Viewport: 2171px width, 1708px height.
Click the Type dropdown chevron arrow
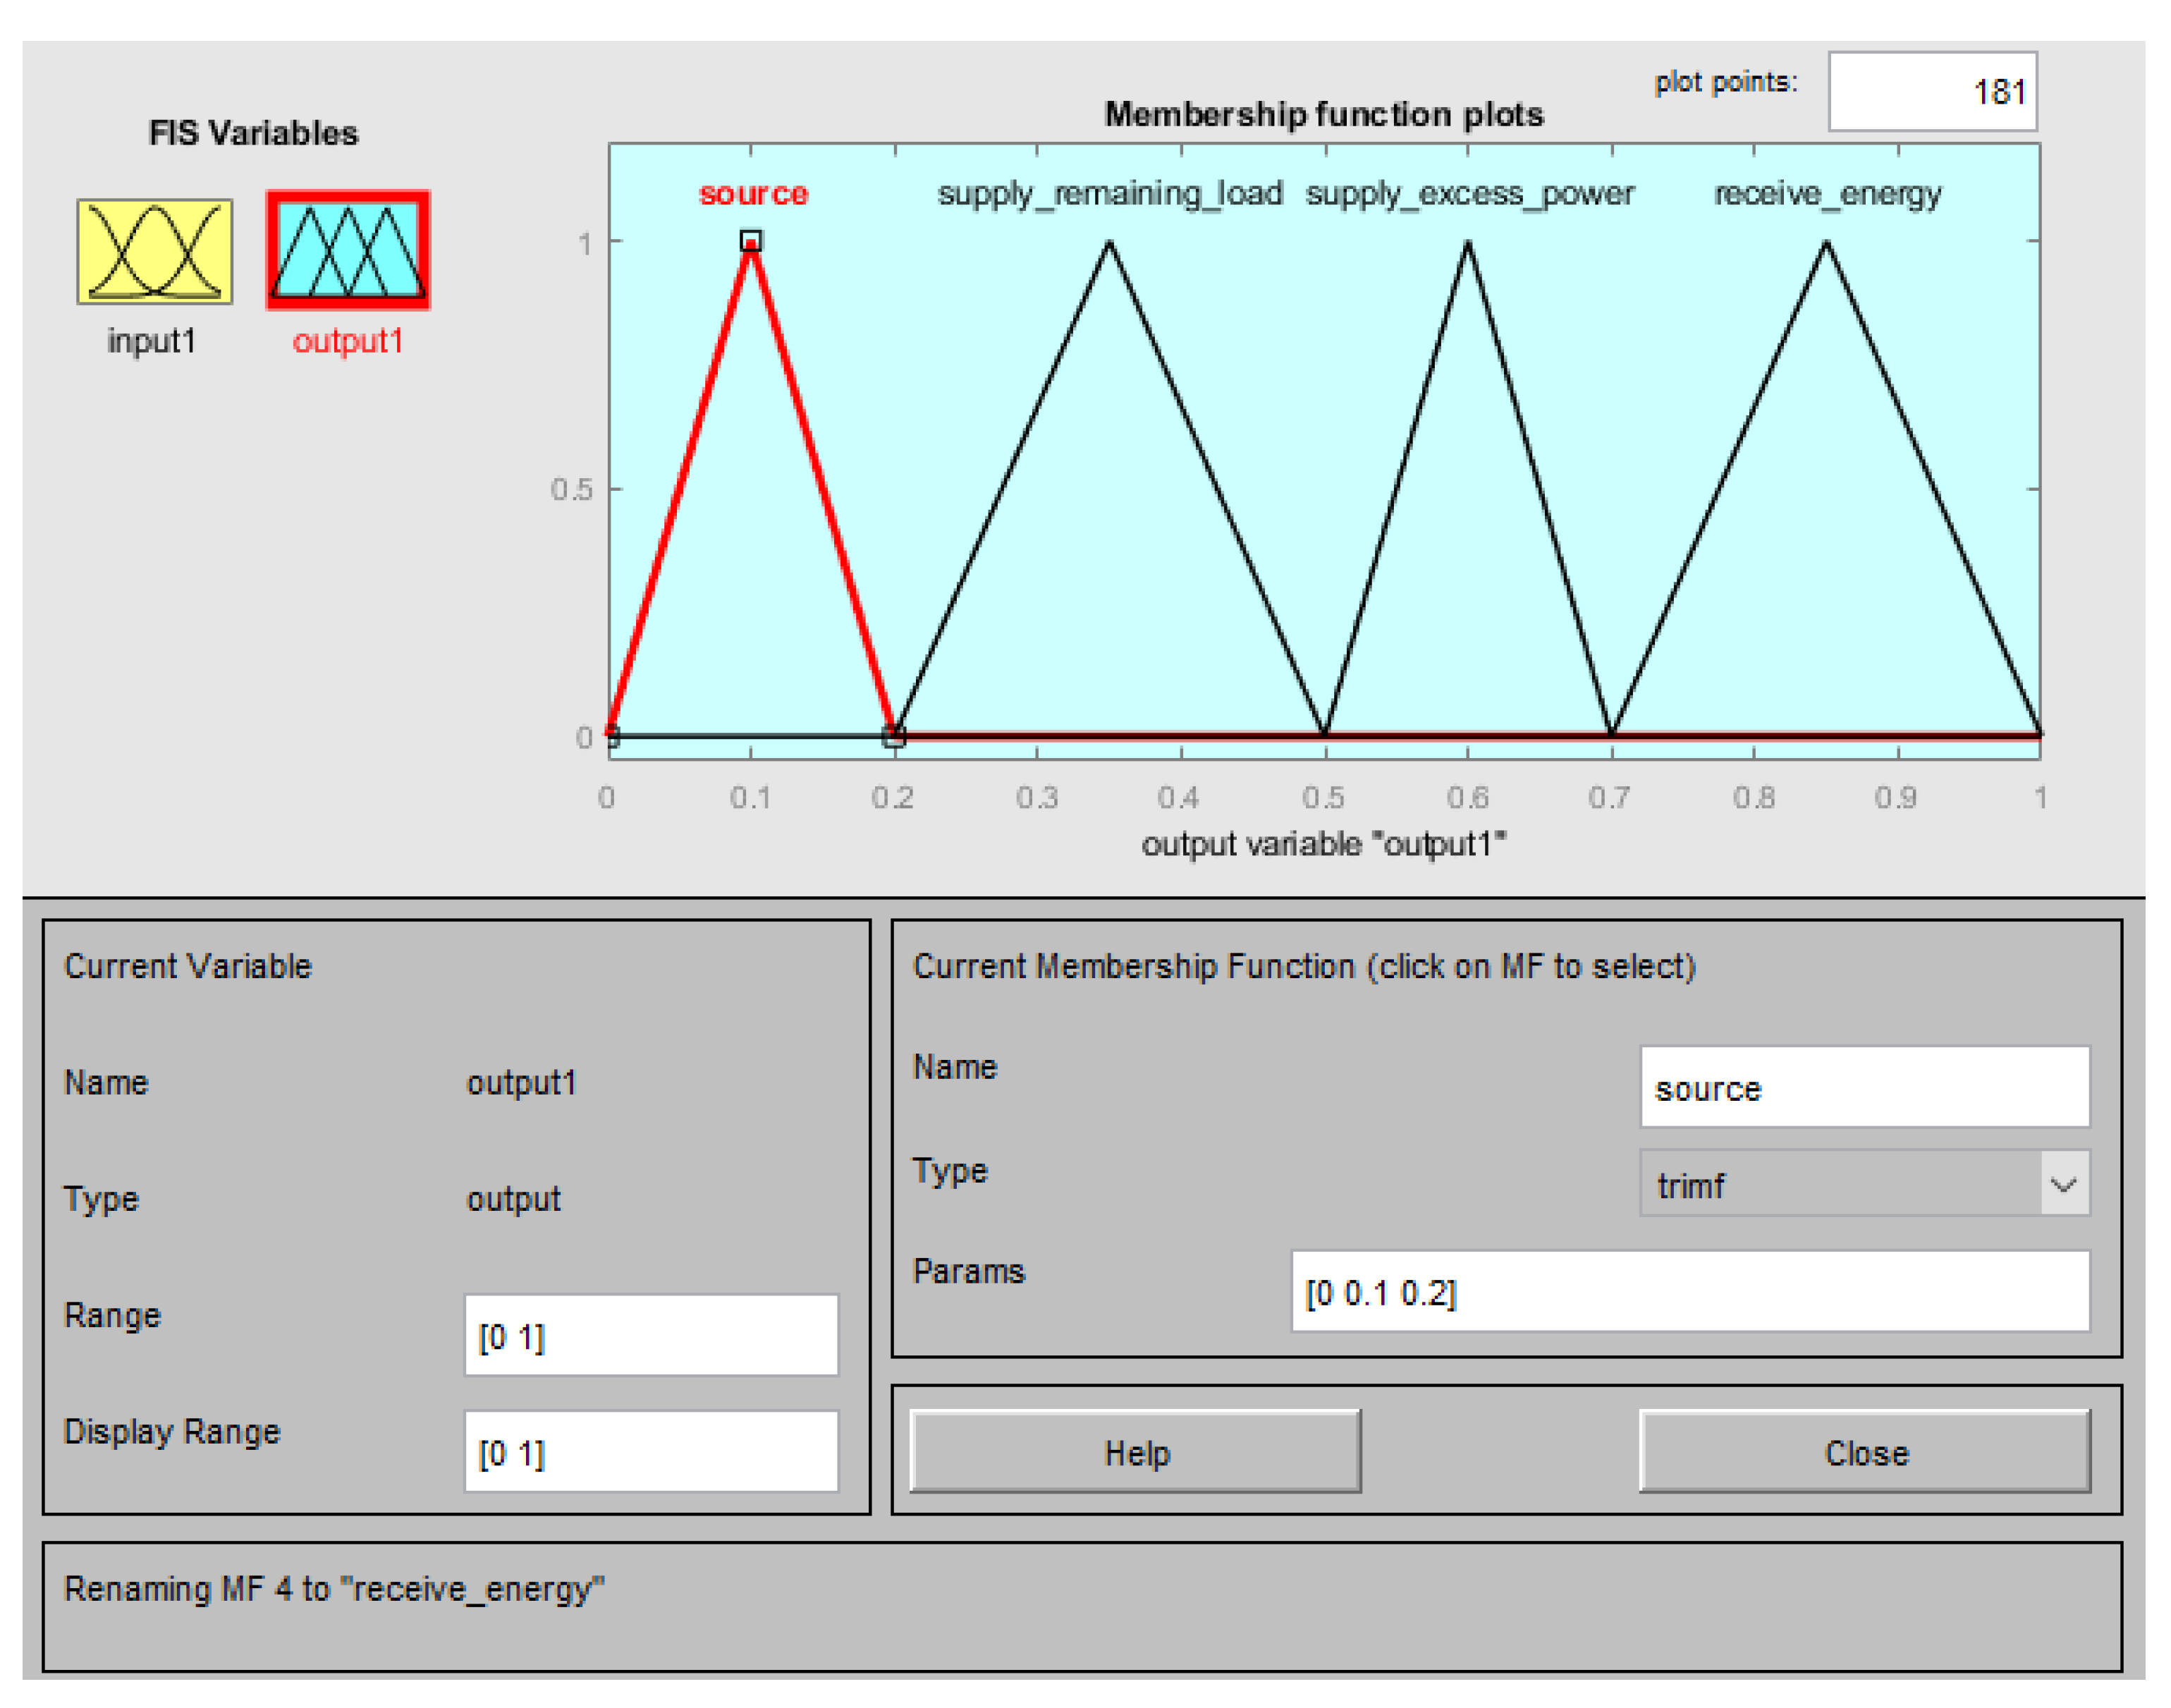[x=2064, y=1185]
